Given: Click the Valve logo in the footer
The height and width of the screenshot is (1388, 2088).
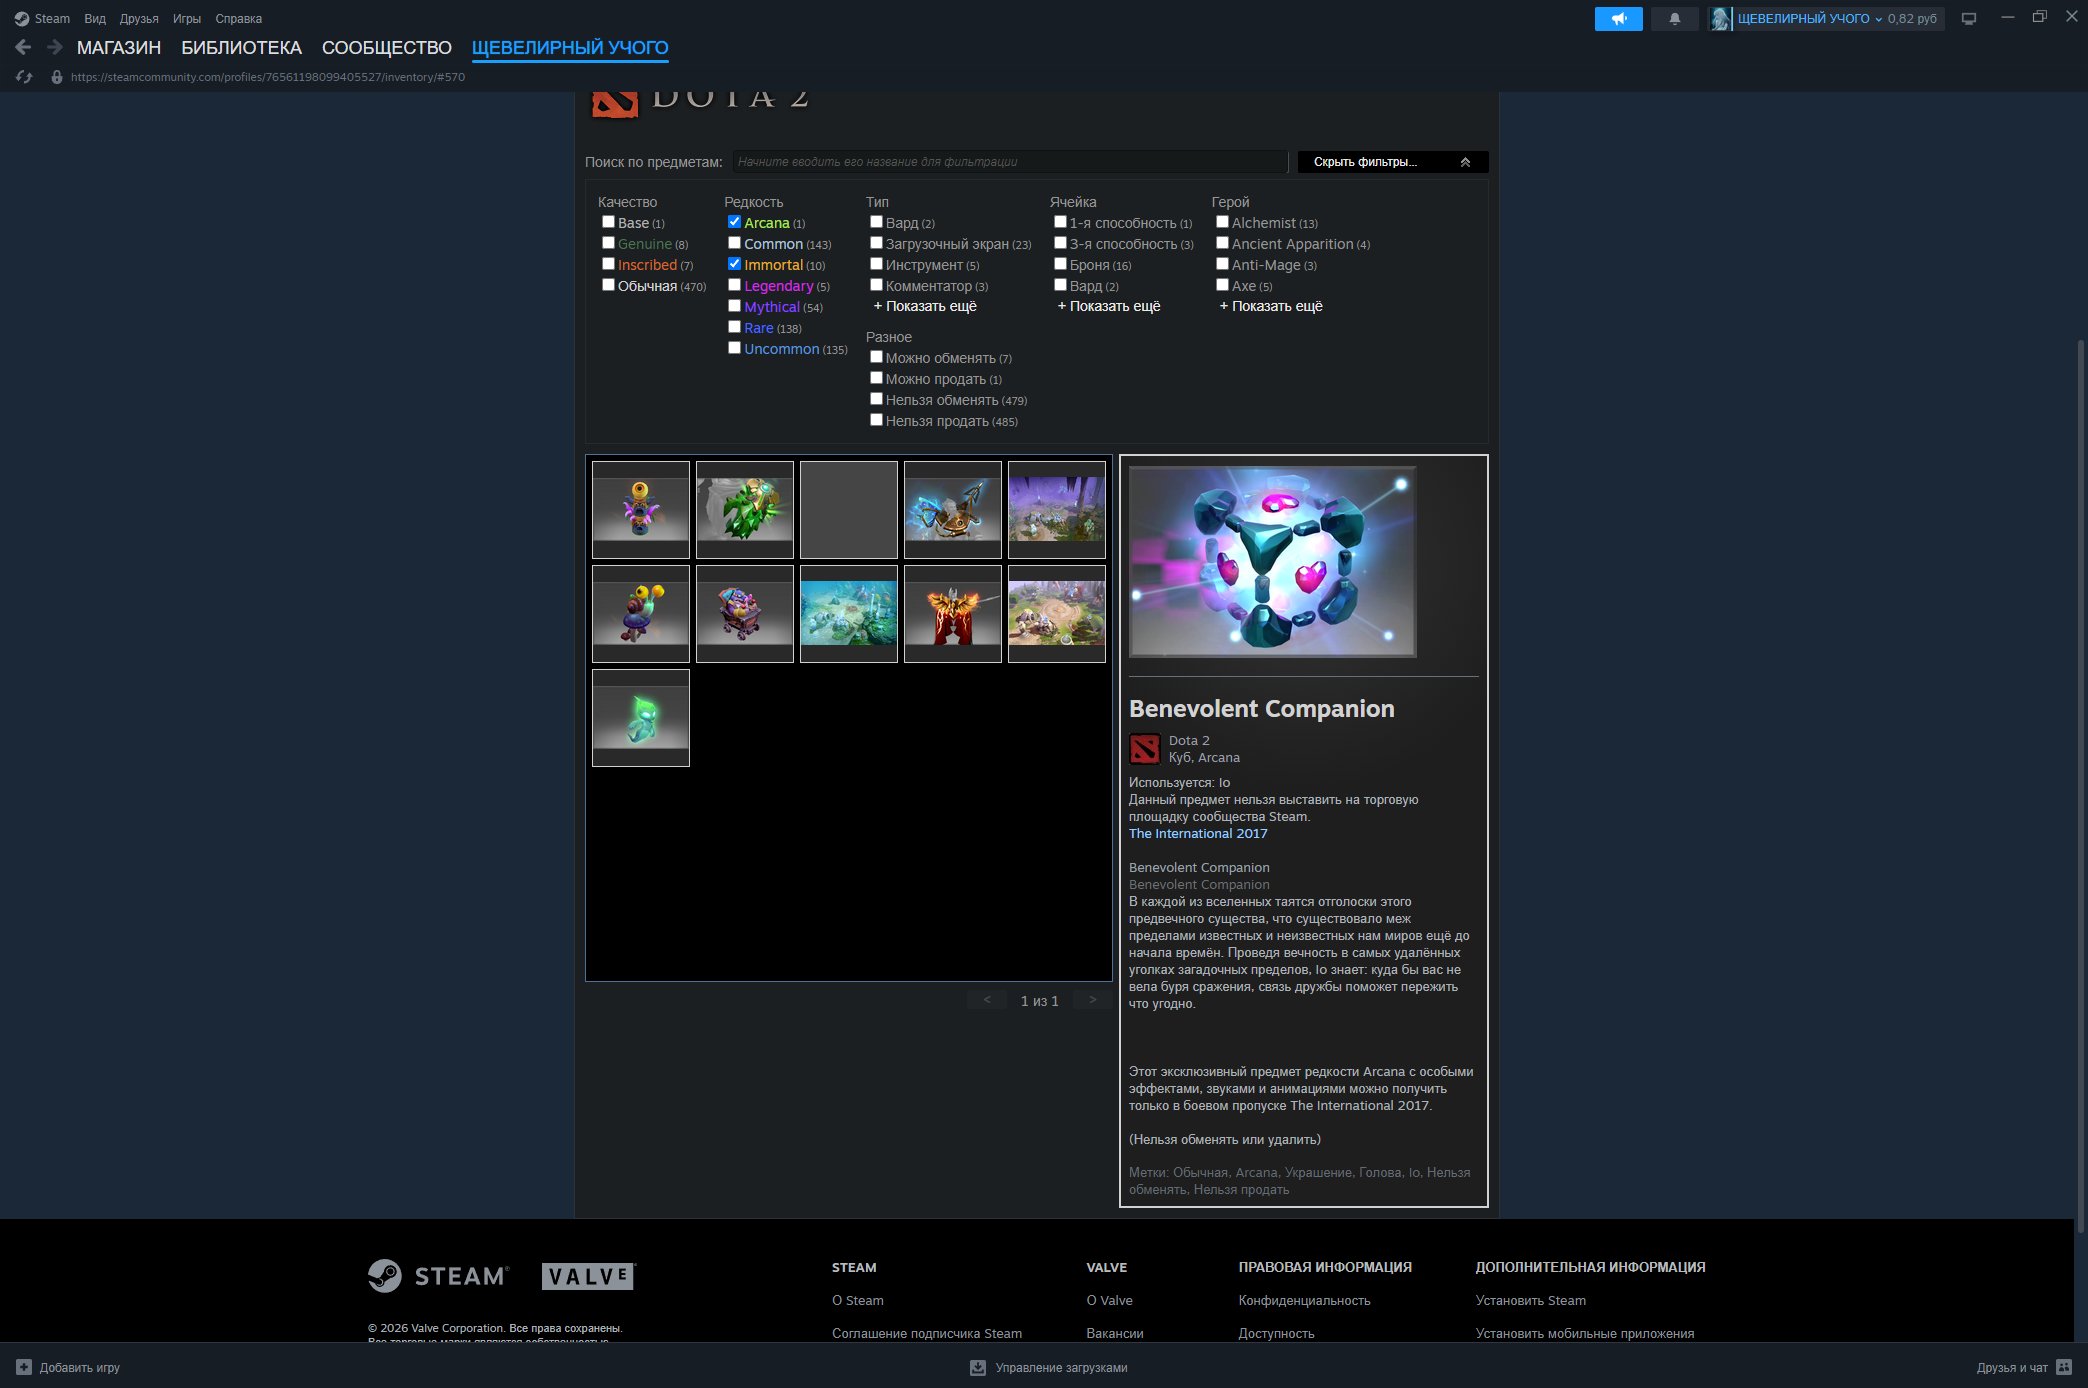Looking at the screenshot, I should [x=589, y=1276].
